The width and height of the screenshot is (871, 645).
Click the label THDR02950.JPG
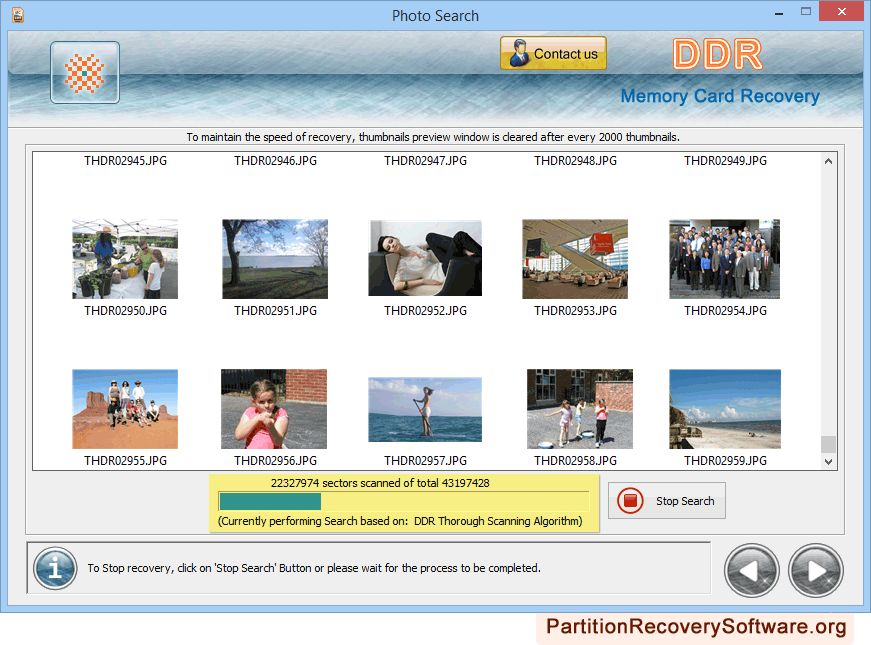click(x=126, y=311)
